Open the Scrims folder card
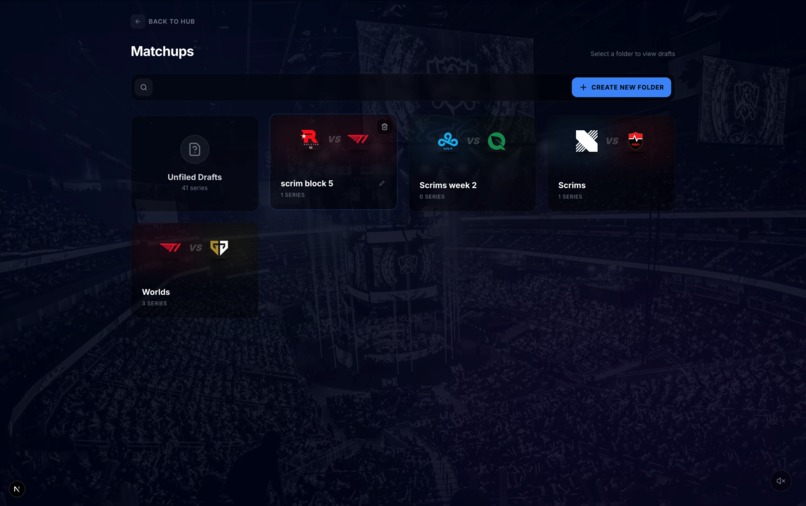The width and height of the screenshot is (806, 506). click(x=611, y=163)
